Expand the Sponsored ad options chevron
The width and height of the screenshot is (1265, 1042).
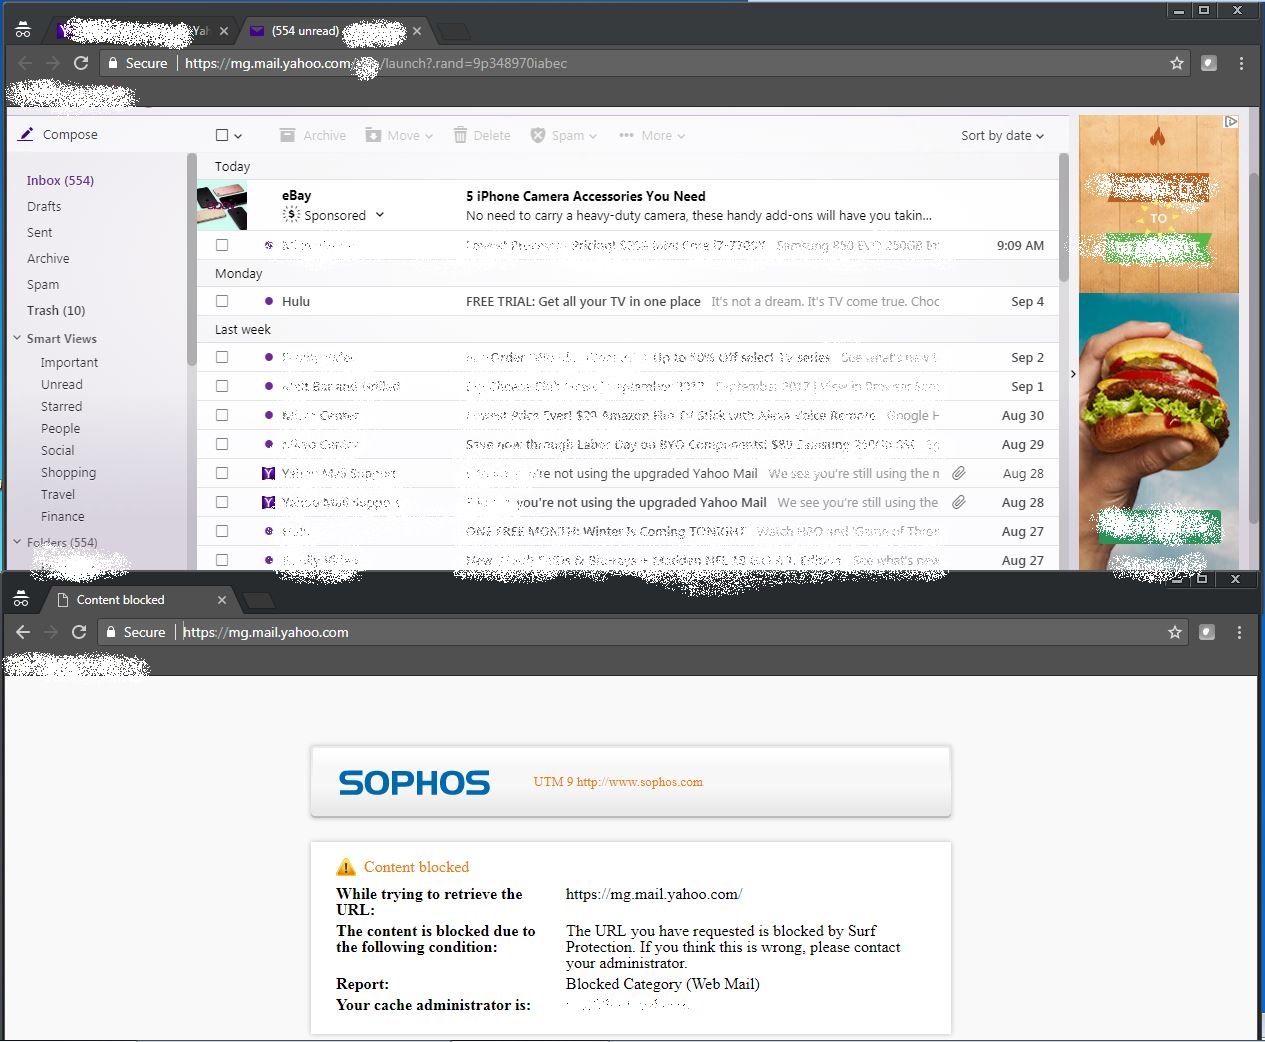click(380, 215)
